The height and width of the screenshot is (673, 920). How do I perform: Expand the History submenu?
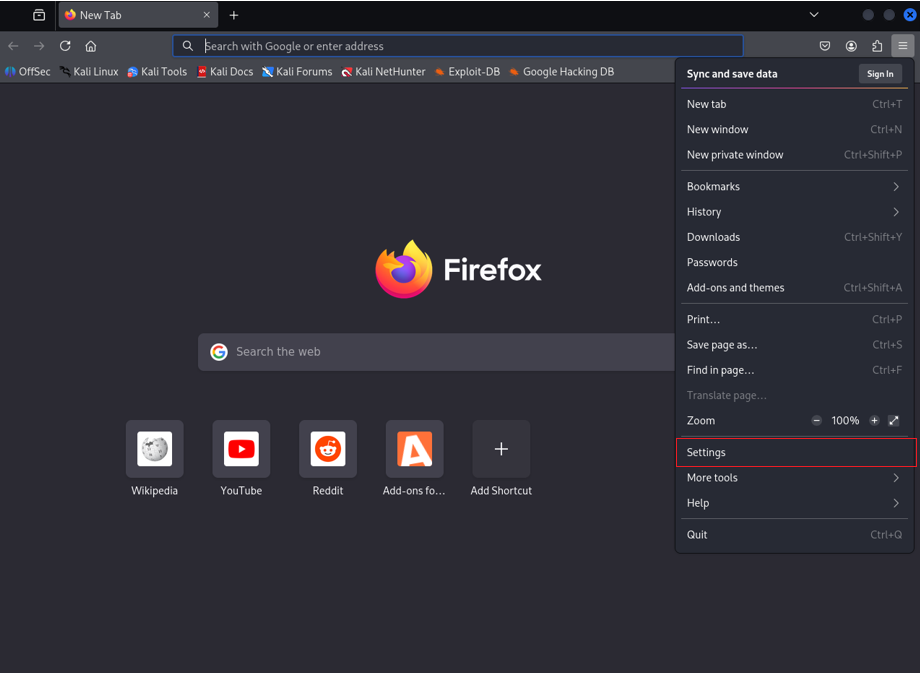[x=794, y=211]
